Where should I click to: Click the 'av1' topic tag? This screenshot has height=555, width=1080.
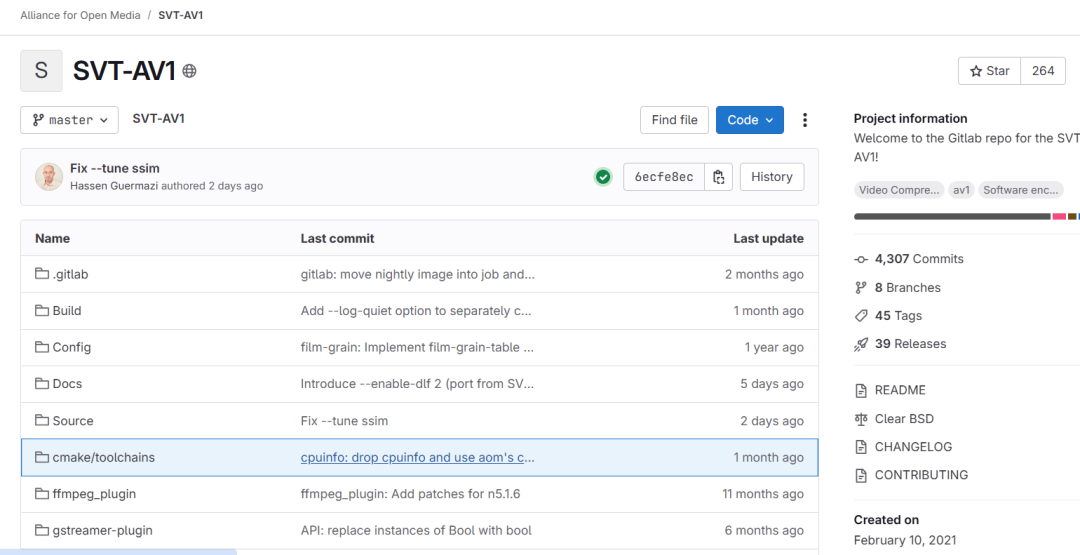[x=961, y=190]
